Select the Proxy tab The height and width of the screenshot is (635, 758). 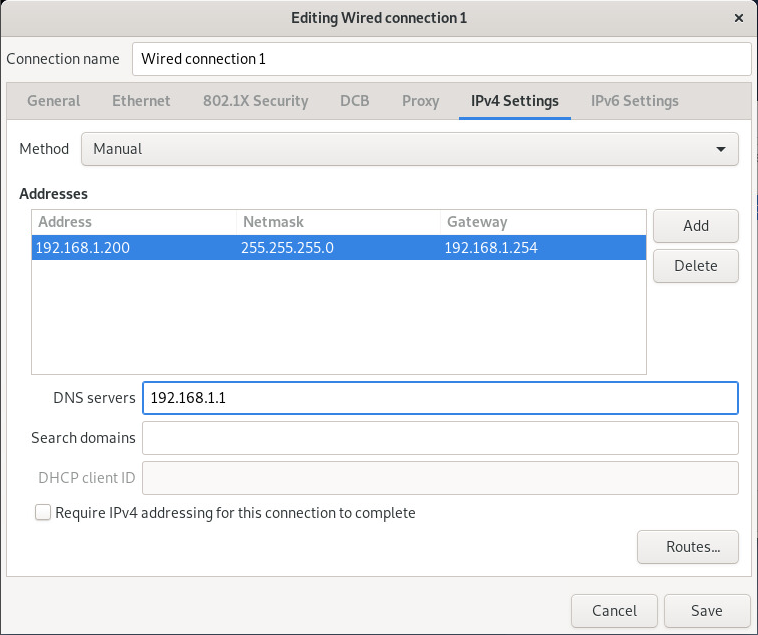[420, 101]
